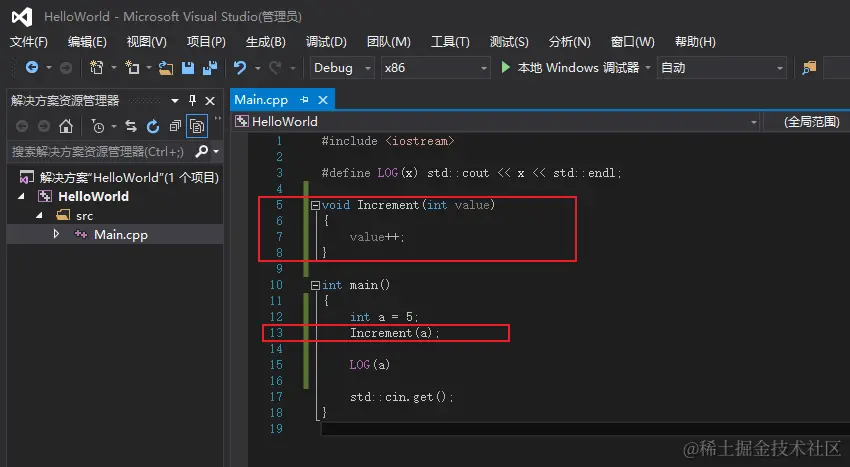Pin the Main.cpp tab
Screen dimensions: 850x467
click(x=304, y=100)
